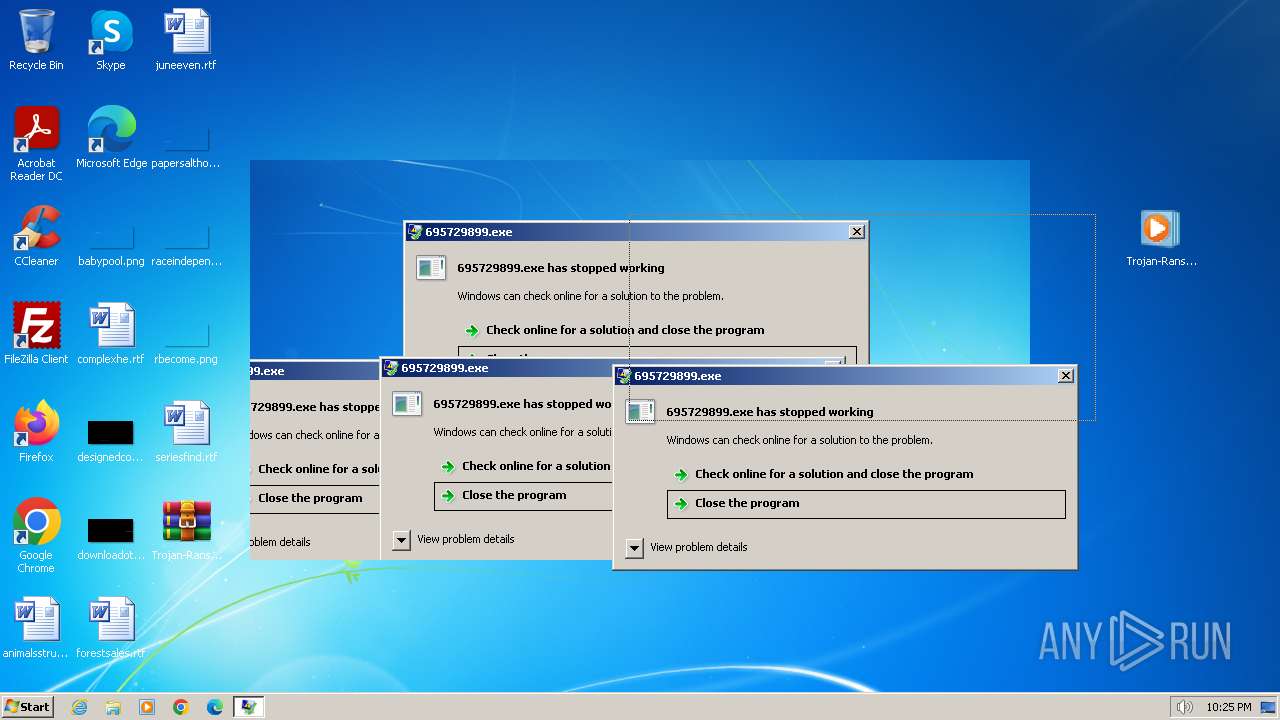
Task: Open the Recycle Bin desktop icon
Action: [x=36, y=40]
